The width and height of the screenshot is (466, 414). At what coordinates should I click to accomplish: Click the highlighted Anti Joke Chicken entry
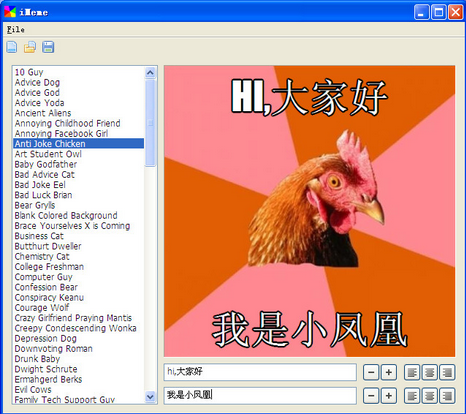point(79,144)
